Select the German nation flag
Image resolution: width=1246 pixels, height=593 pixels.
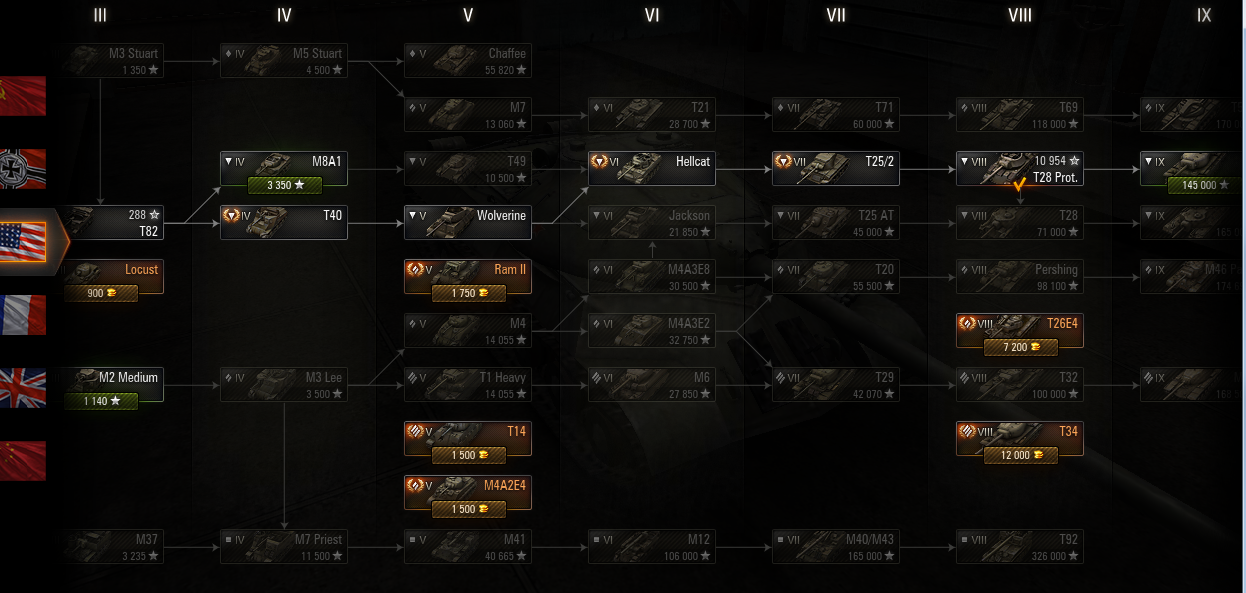click(x=22, y=169)
